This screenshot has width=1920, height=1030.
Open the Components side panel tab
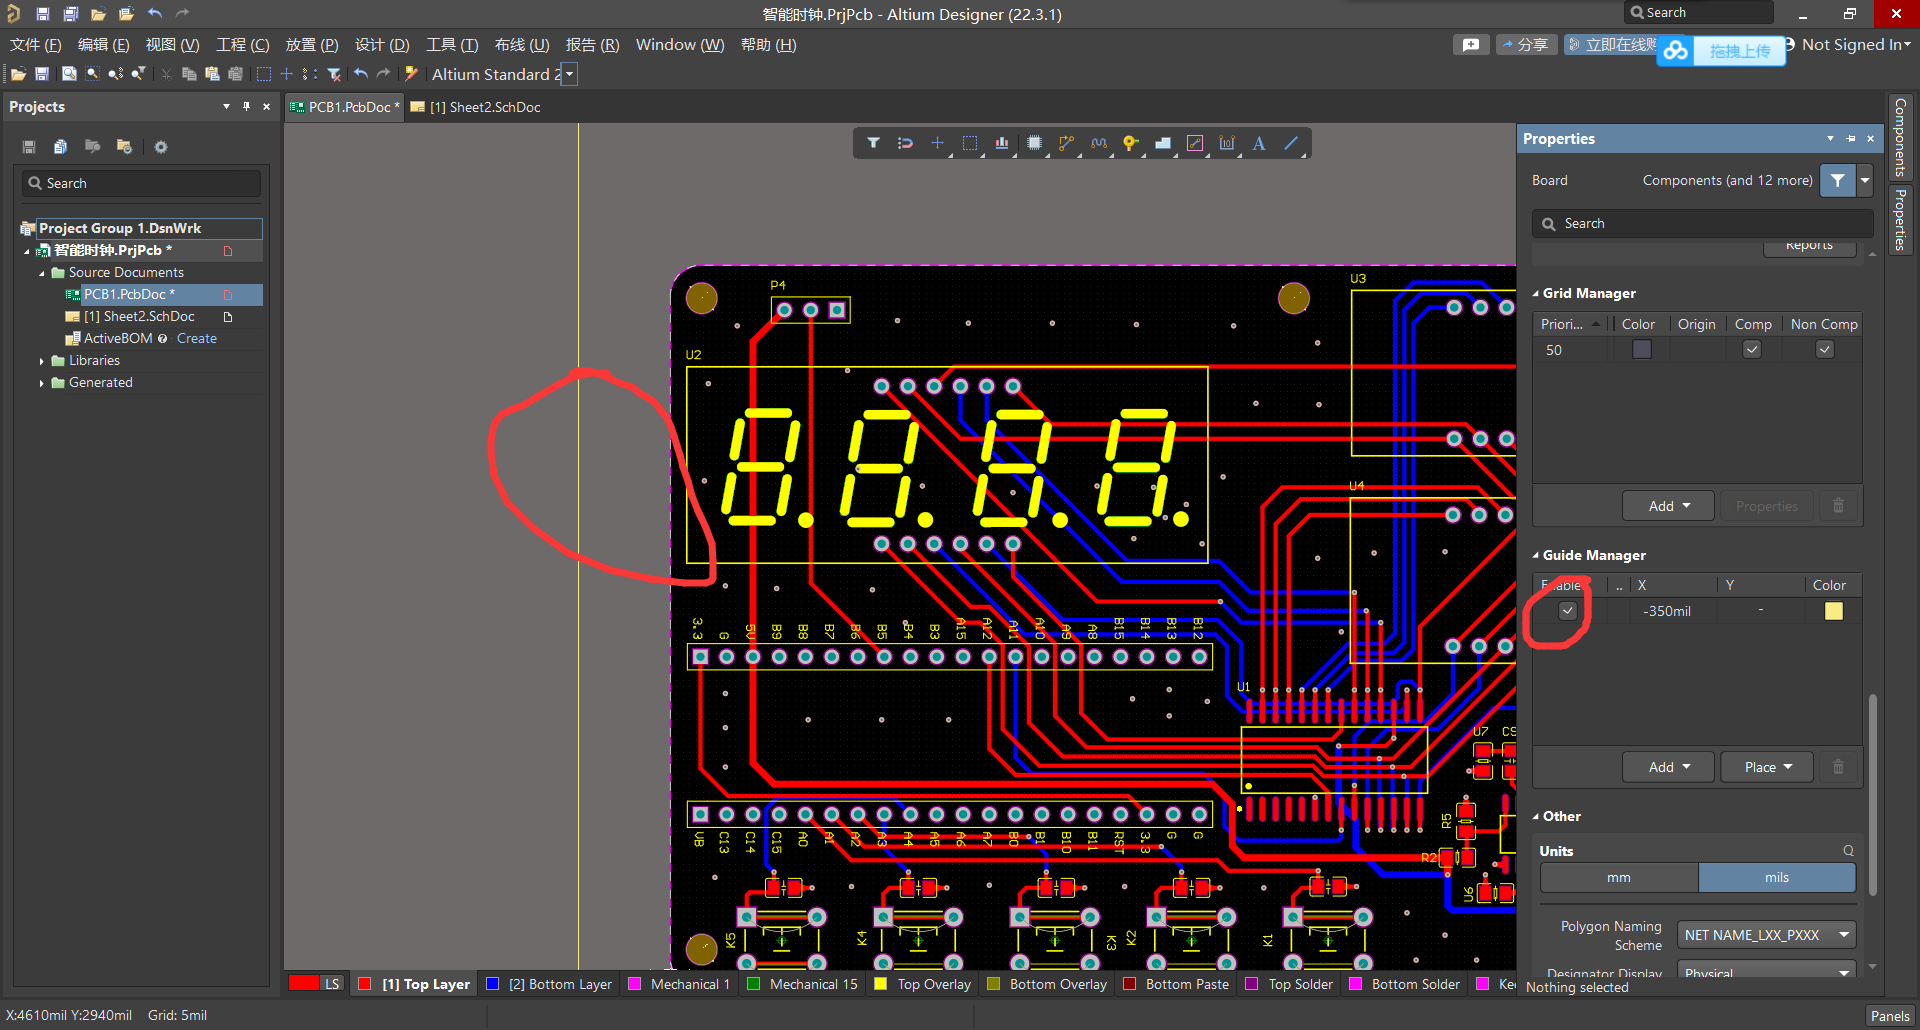point(1900,137)
